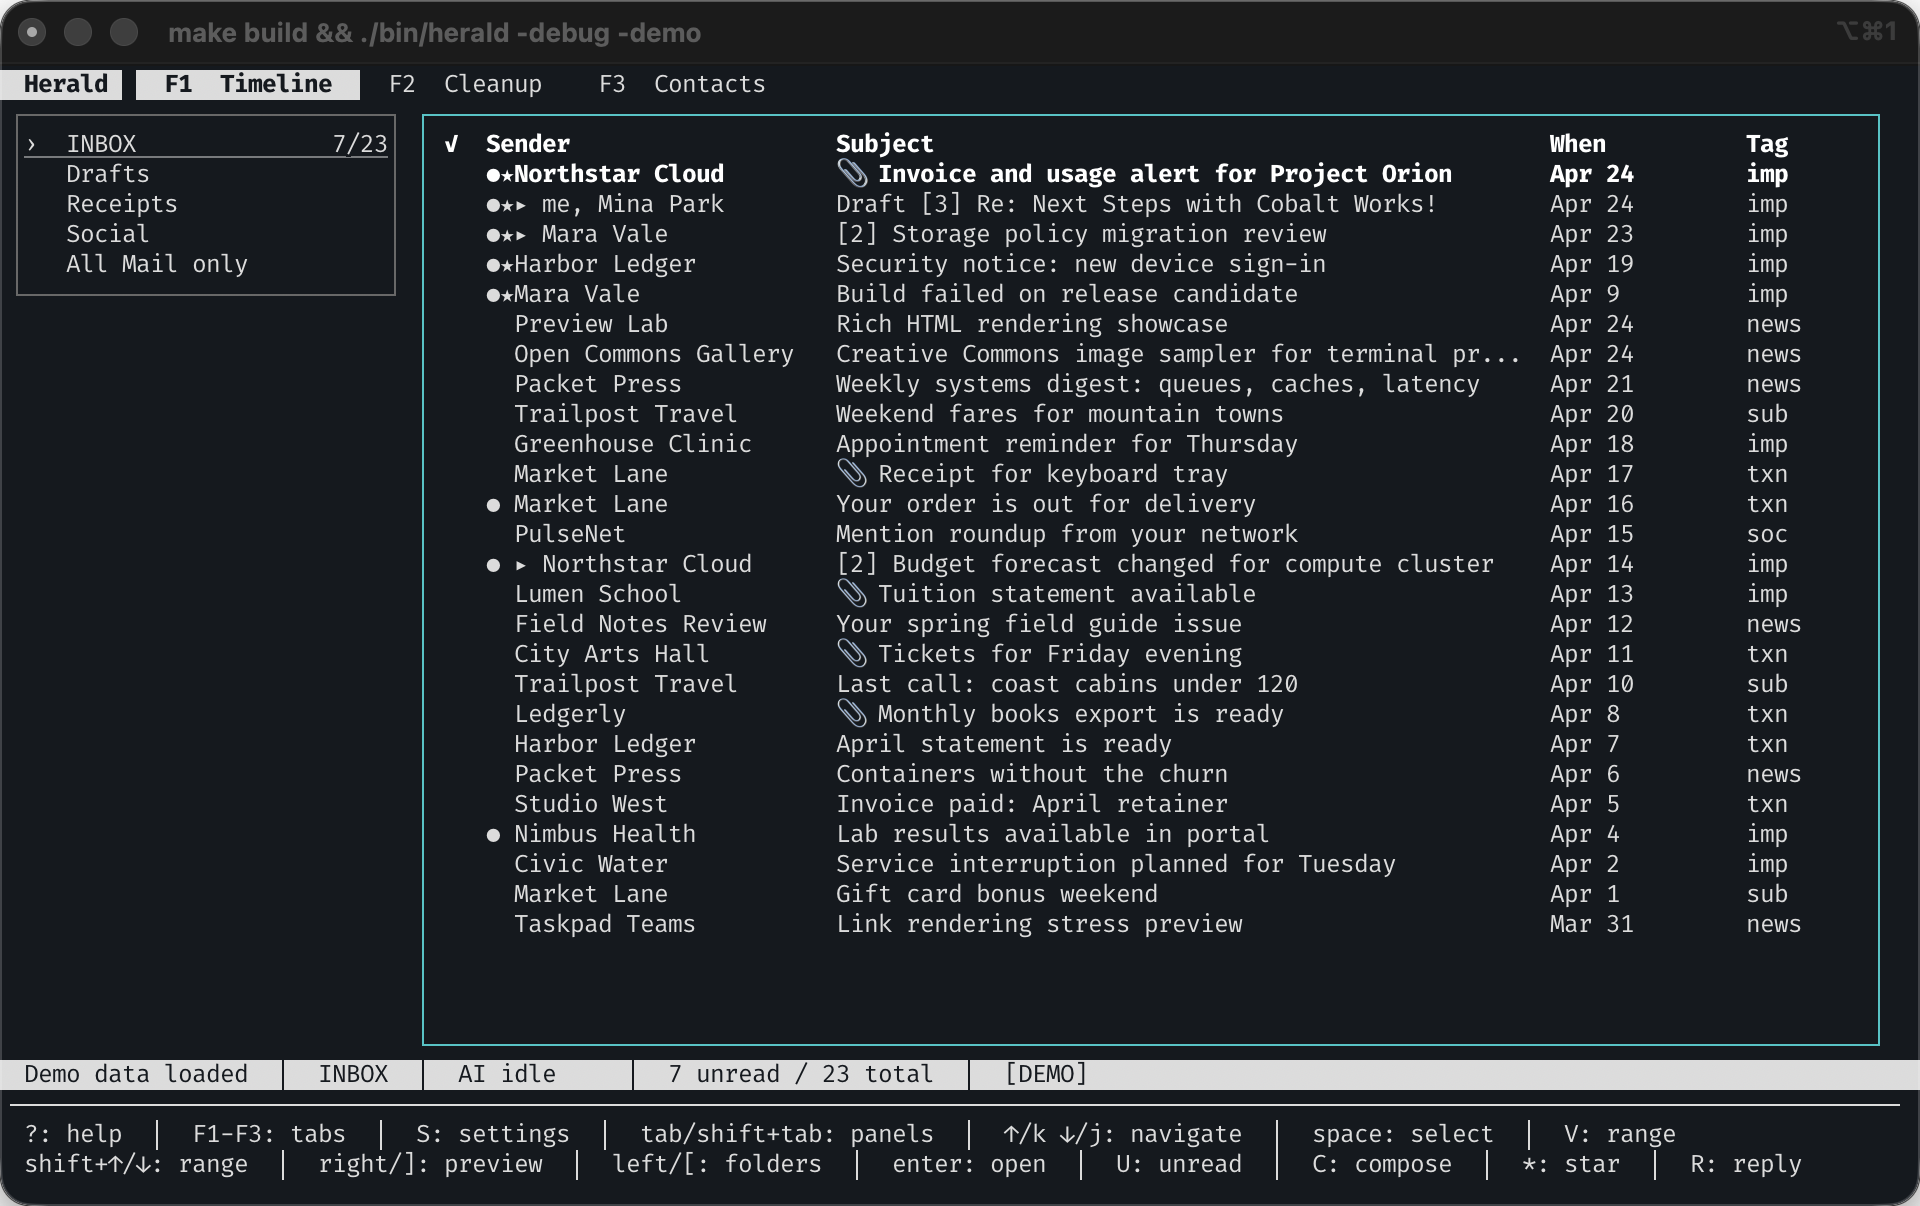Select the Open Commons Gallery message
Image resolution: width=1920 pixels, height=1206 pixels.
[x=1150, y=354]
